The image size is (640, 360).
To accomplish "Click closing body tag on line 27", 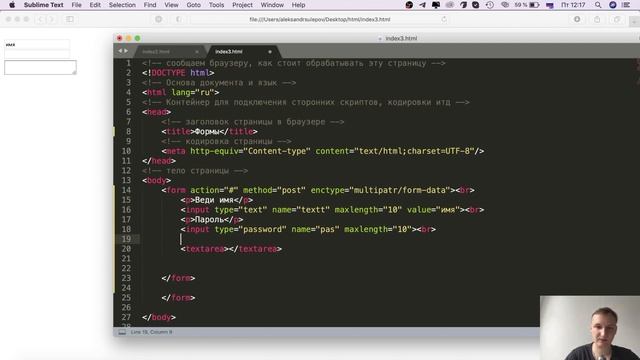I will (x=159, y=317).
